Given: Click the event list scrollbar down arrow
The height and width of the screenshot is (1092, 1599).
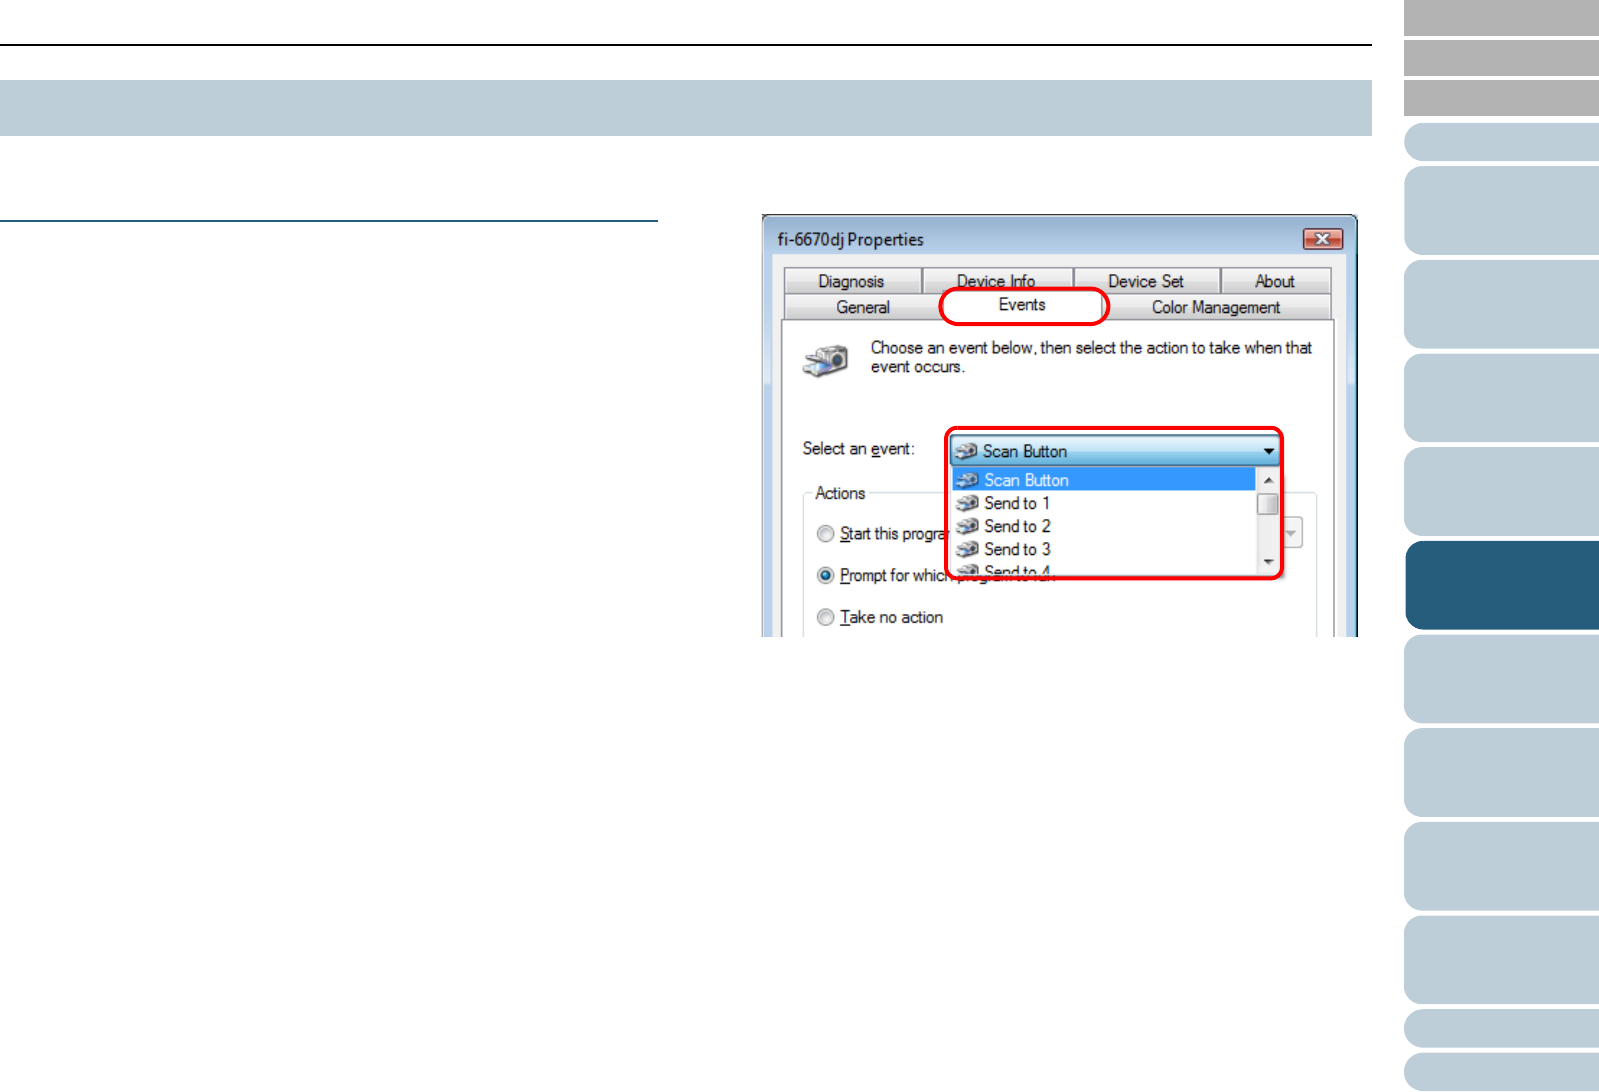Looking at the screenshot, I should (1268, 563).
